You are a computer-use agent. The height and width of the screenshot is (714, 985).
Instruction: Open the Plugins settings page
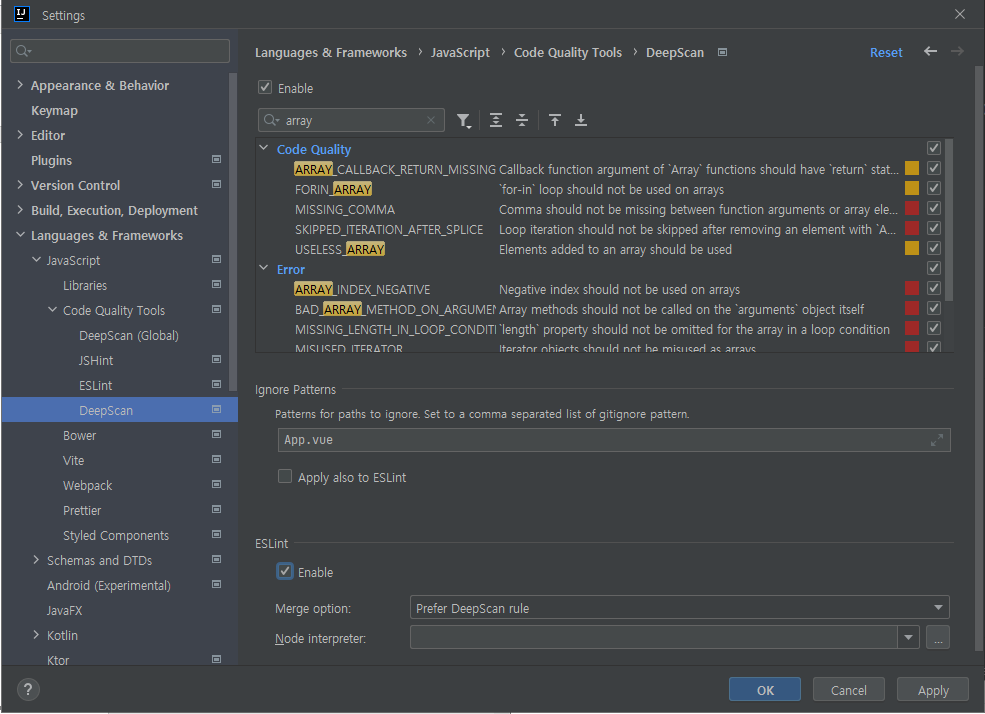click(x=52, y=161)
